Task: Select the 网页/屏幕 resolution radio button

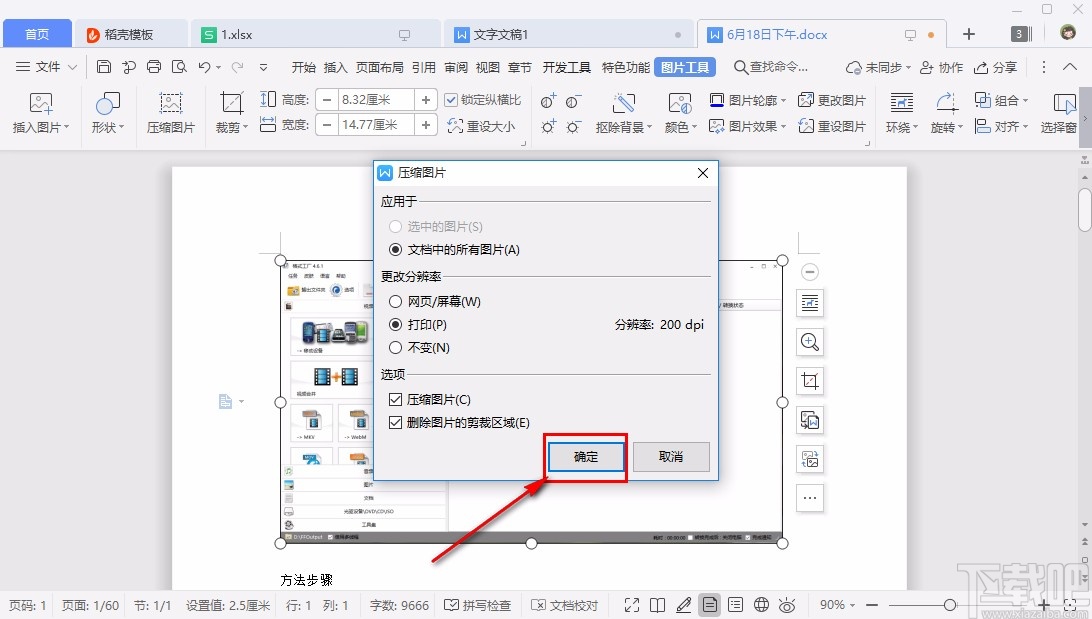Action: point(396,302)
